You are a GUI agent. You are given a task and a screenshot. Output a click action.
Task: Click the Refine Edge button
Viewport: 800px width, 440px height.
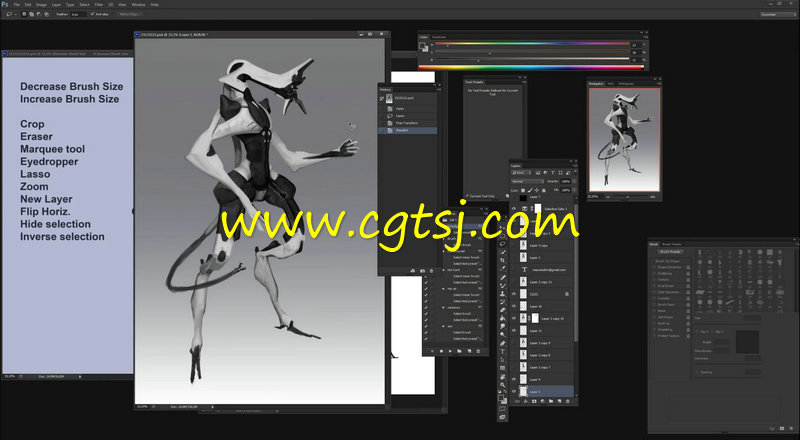point(131,14)
